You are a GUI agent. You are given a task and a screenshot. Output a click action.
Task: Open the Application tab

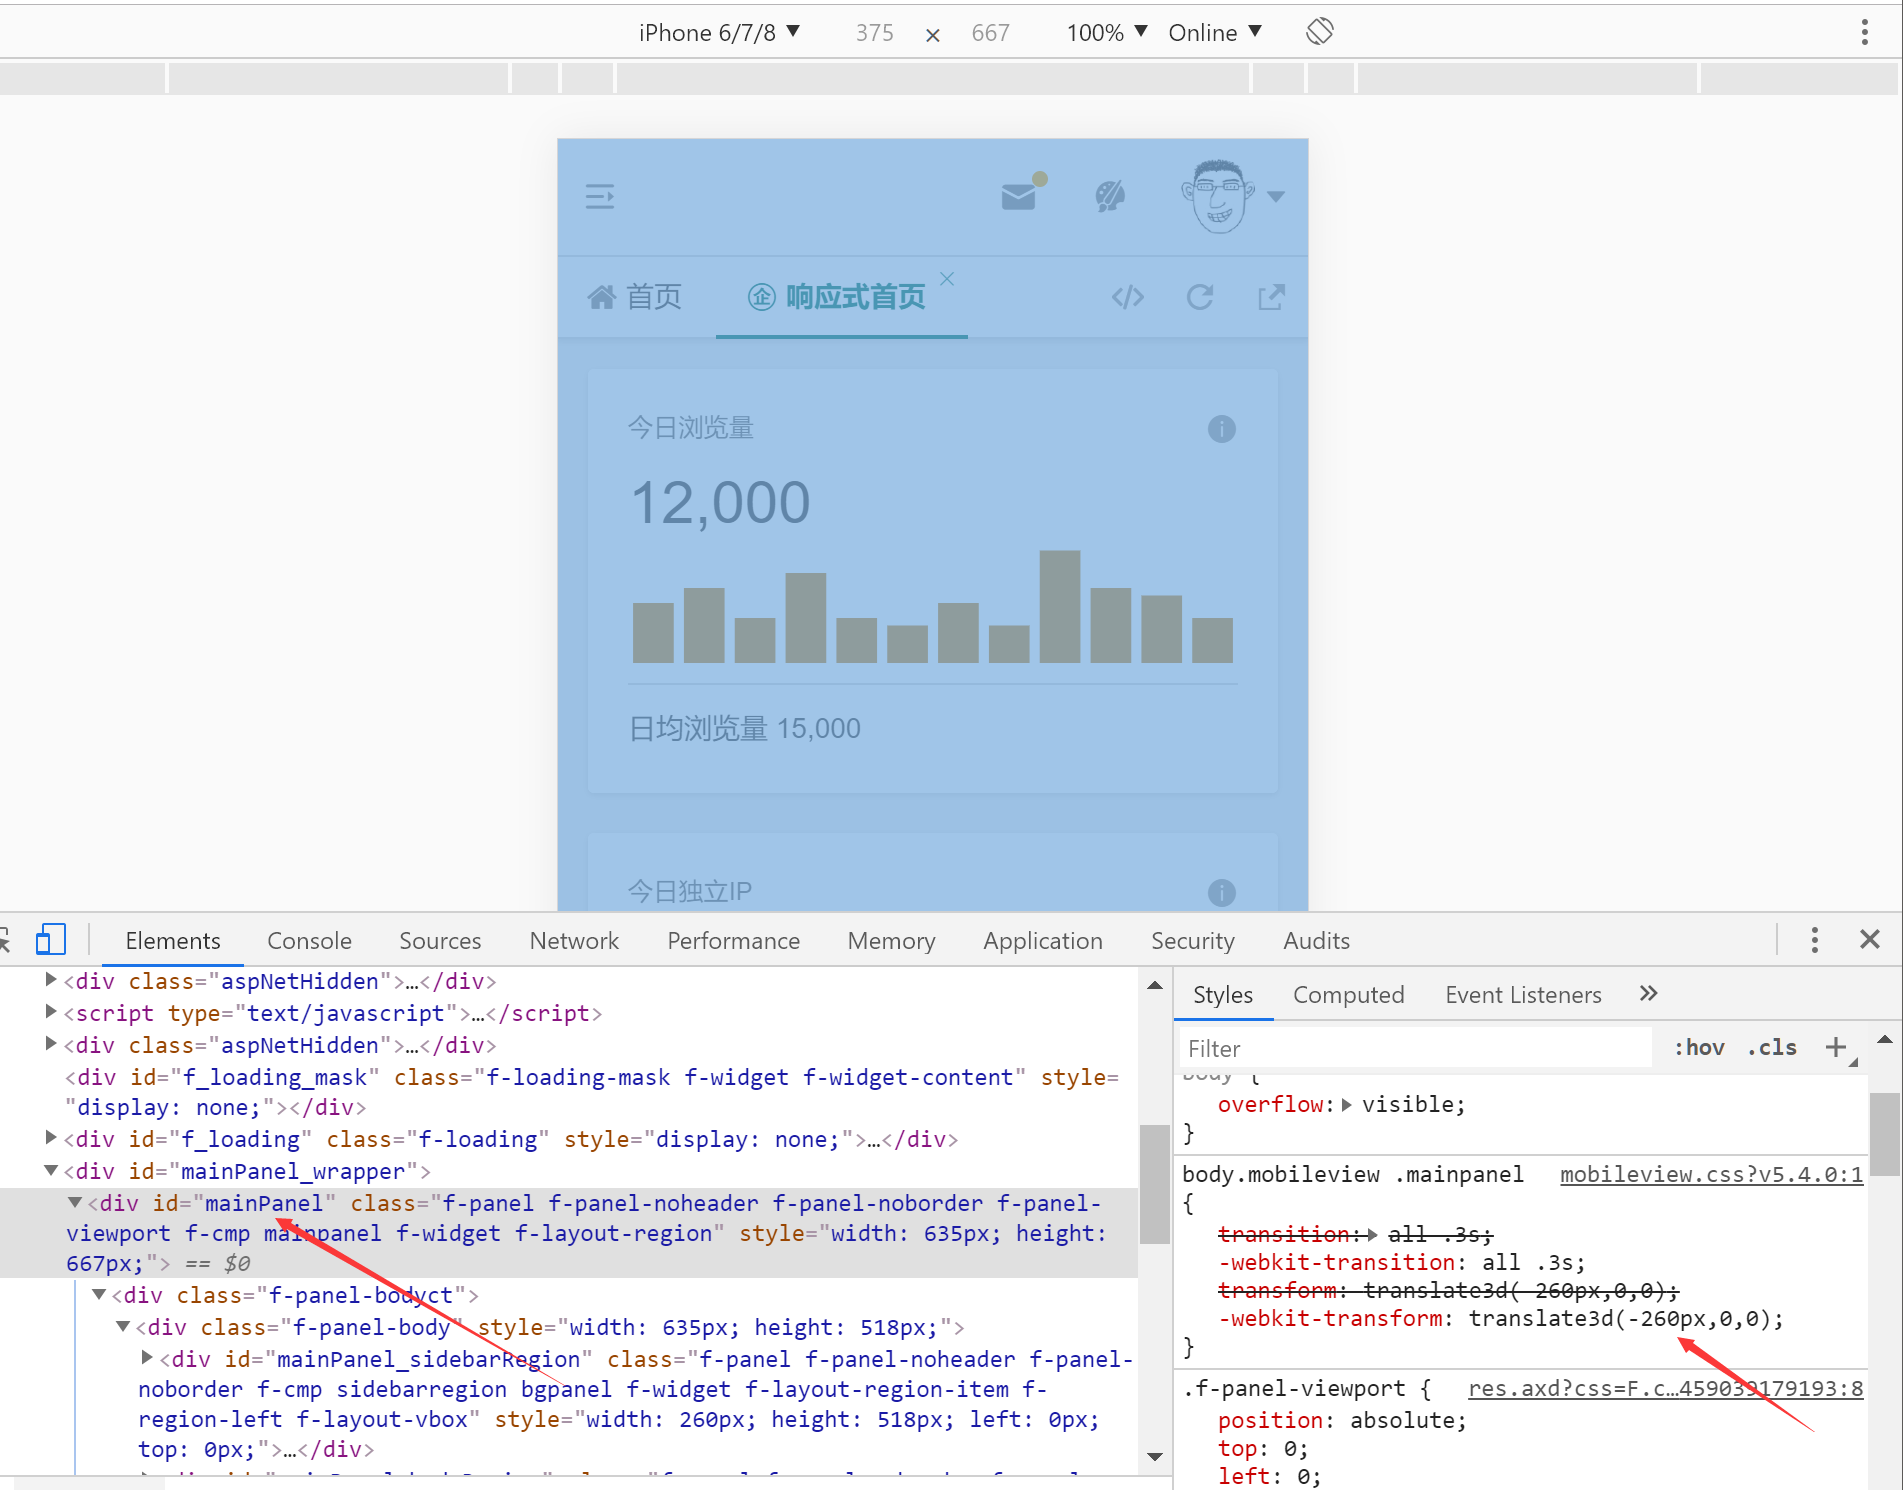point(1043,941)
